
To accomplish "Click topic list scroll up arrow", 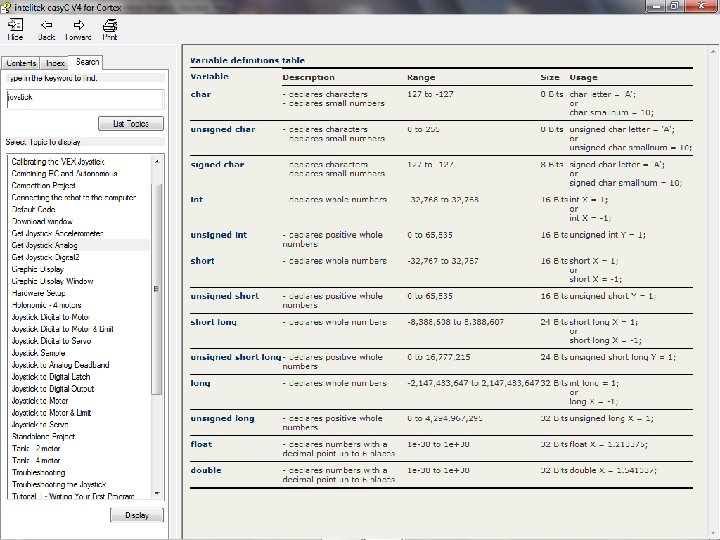I will [x=157, y=161].
